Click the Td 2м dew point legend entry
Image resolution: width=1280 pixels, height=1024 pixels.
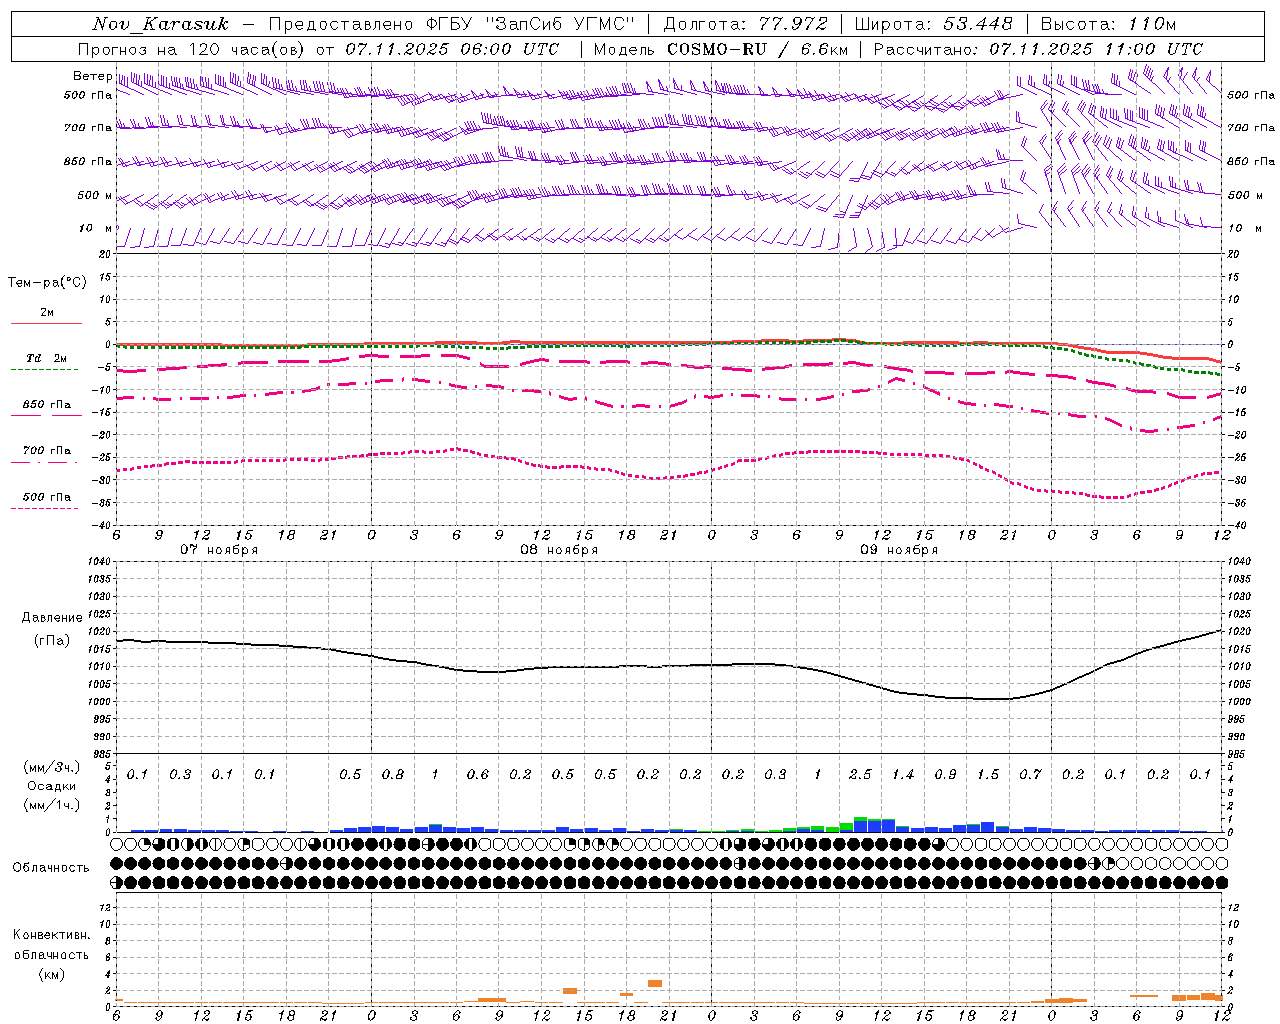pos(47,358)
